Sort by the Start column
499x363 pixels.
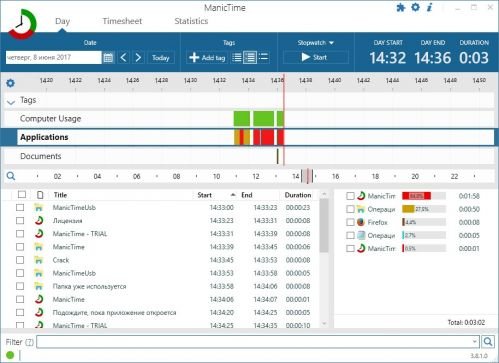coord(205,195)
